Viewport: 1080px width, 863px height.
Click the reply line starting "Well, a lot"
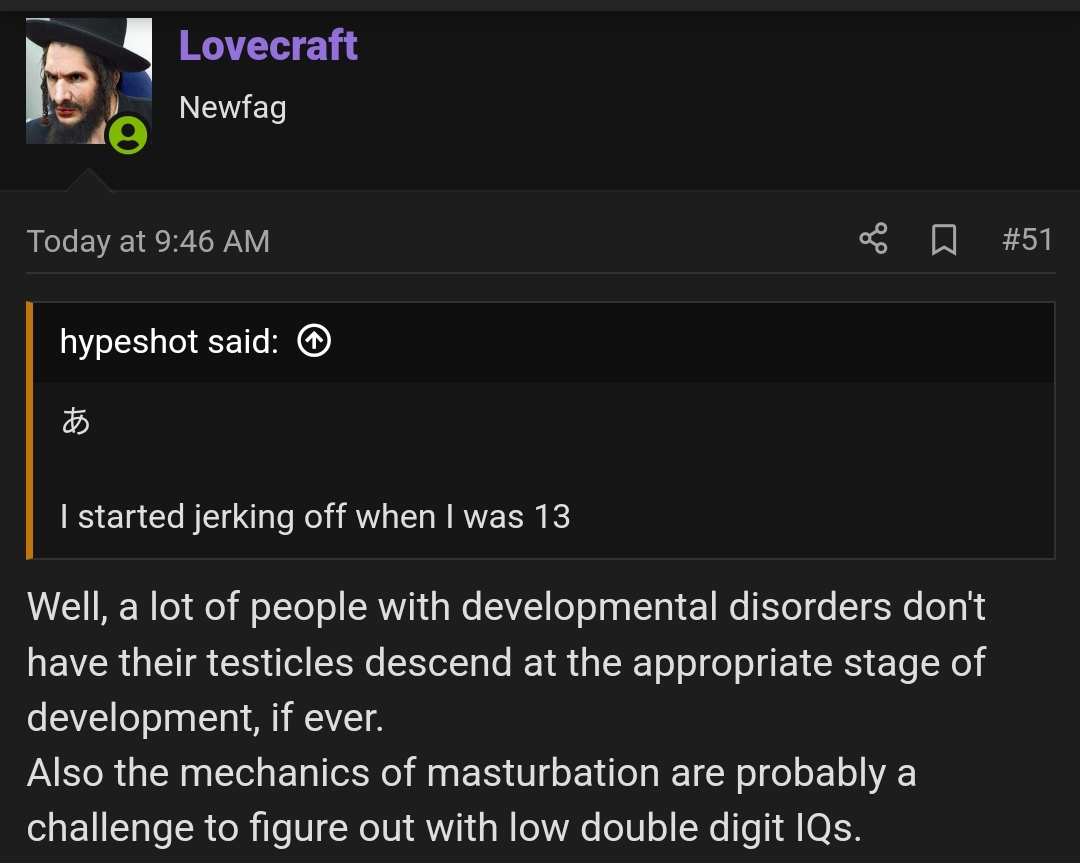506,607
